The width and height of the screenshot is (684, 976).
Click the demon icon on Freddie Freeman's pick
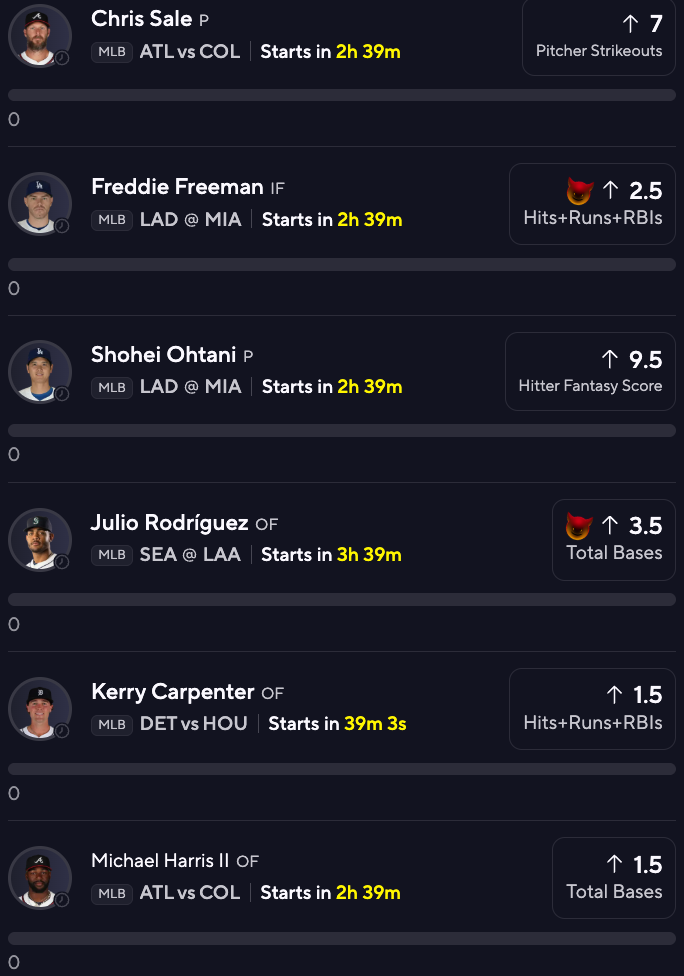click(x=579, y=191)
